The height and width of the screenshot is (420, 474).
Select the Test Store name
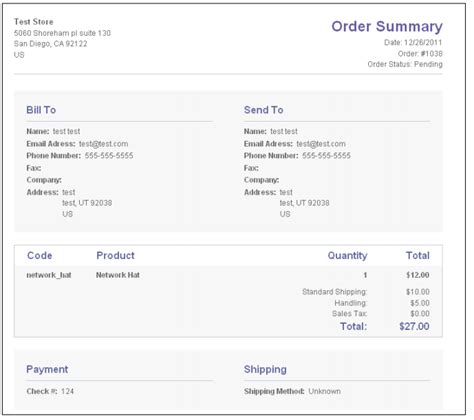34,22
